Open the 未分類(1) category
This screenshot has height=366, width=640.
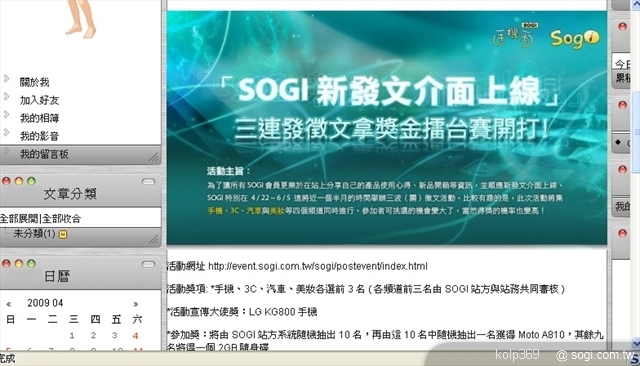[34, 234]
